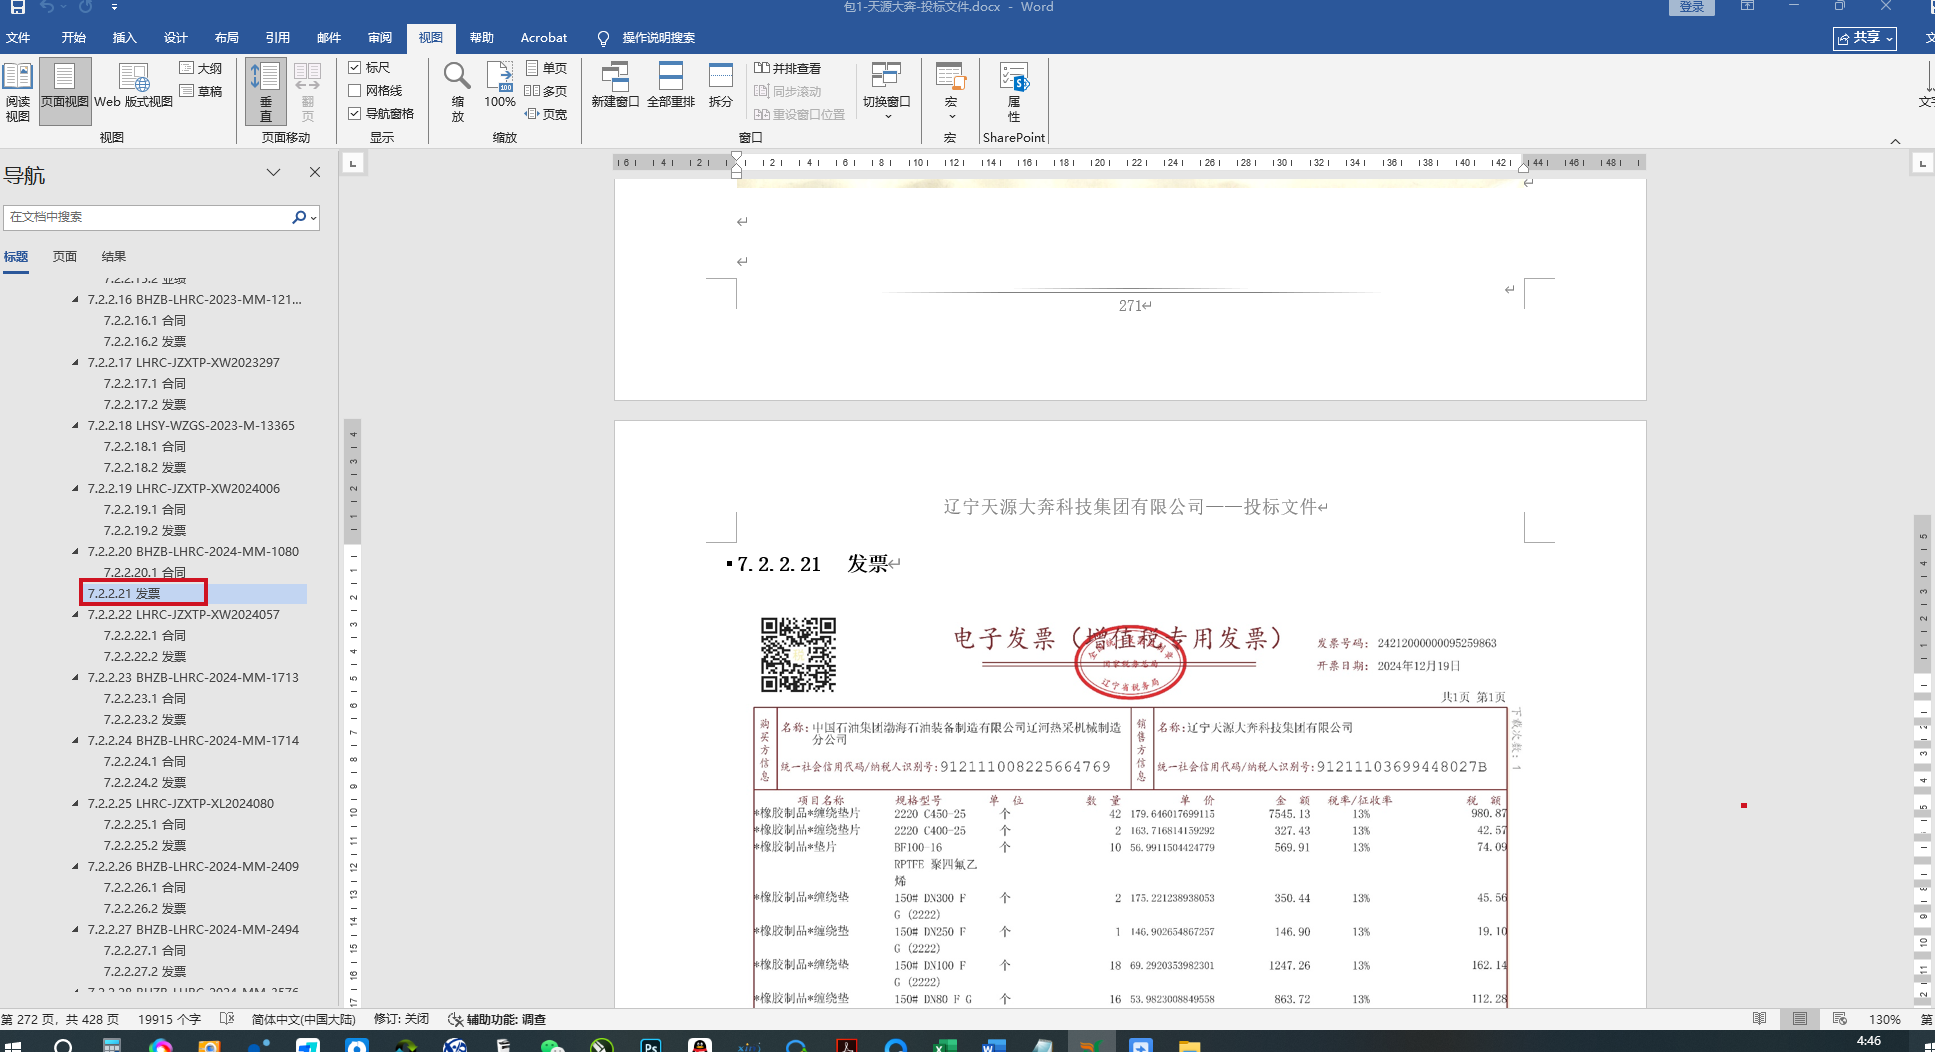This screenshot has width=1935, height=1052.
Task: Open Outline view (大纲)
Action: coord(201,68)
